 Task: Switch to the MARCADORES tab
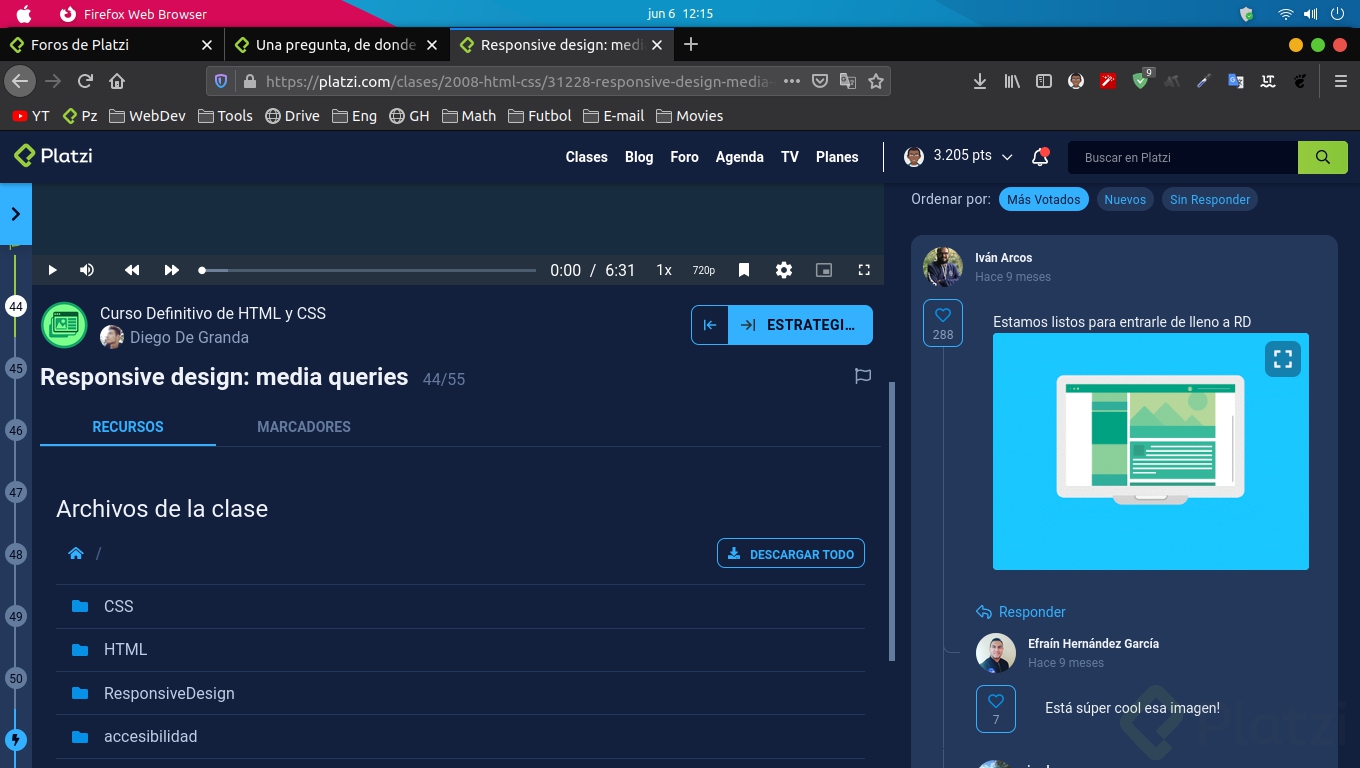pos(304,427)
